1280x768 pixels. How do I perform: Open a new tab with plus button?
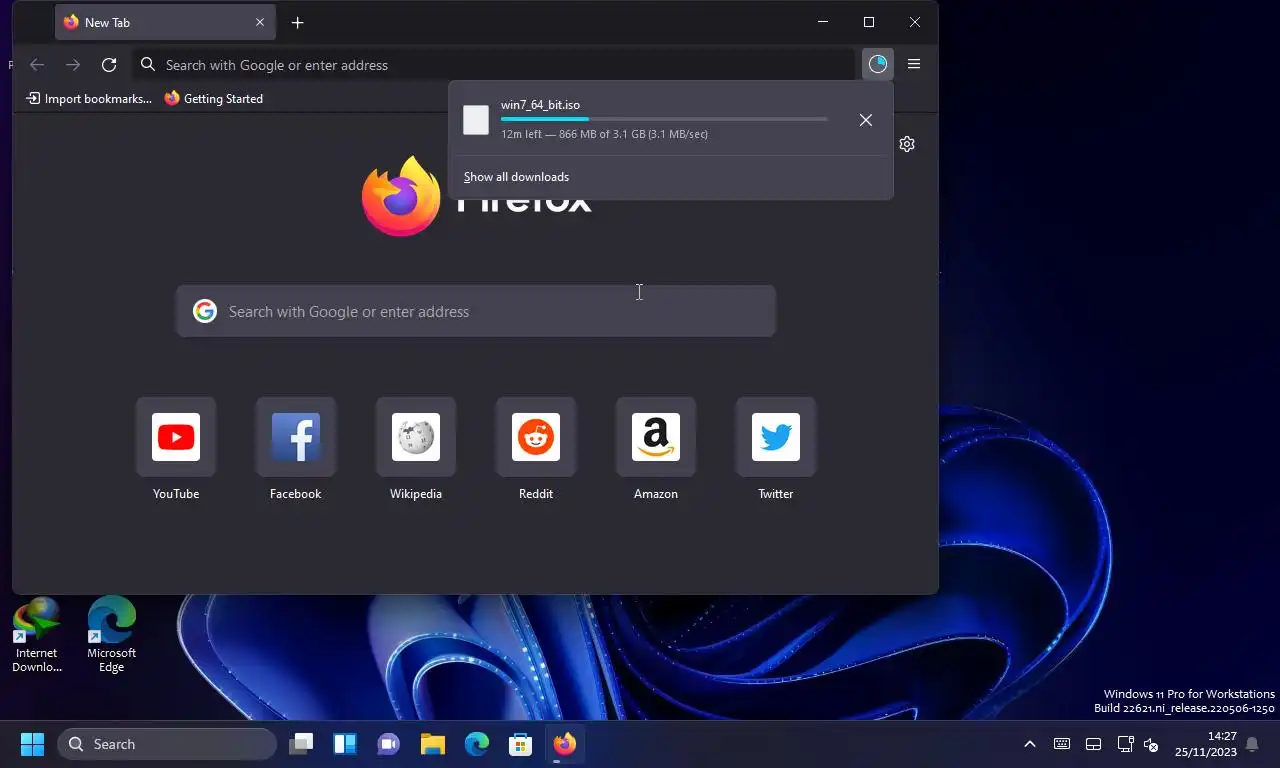297,22
